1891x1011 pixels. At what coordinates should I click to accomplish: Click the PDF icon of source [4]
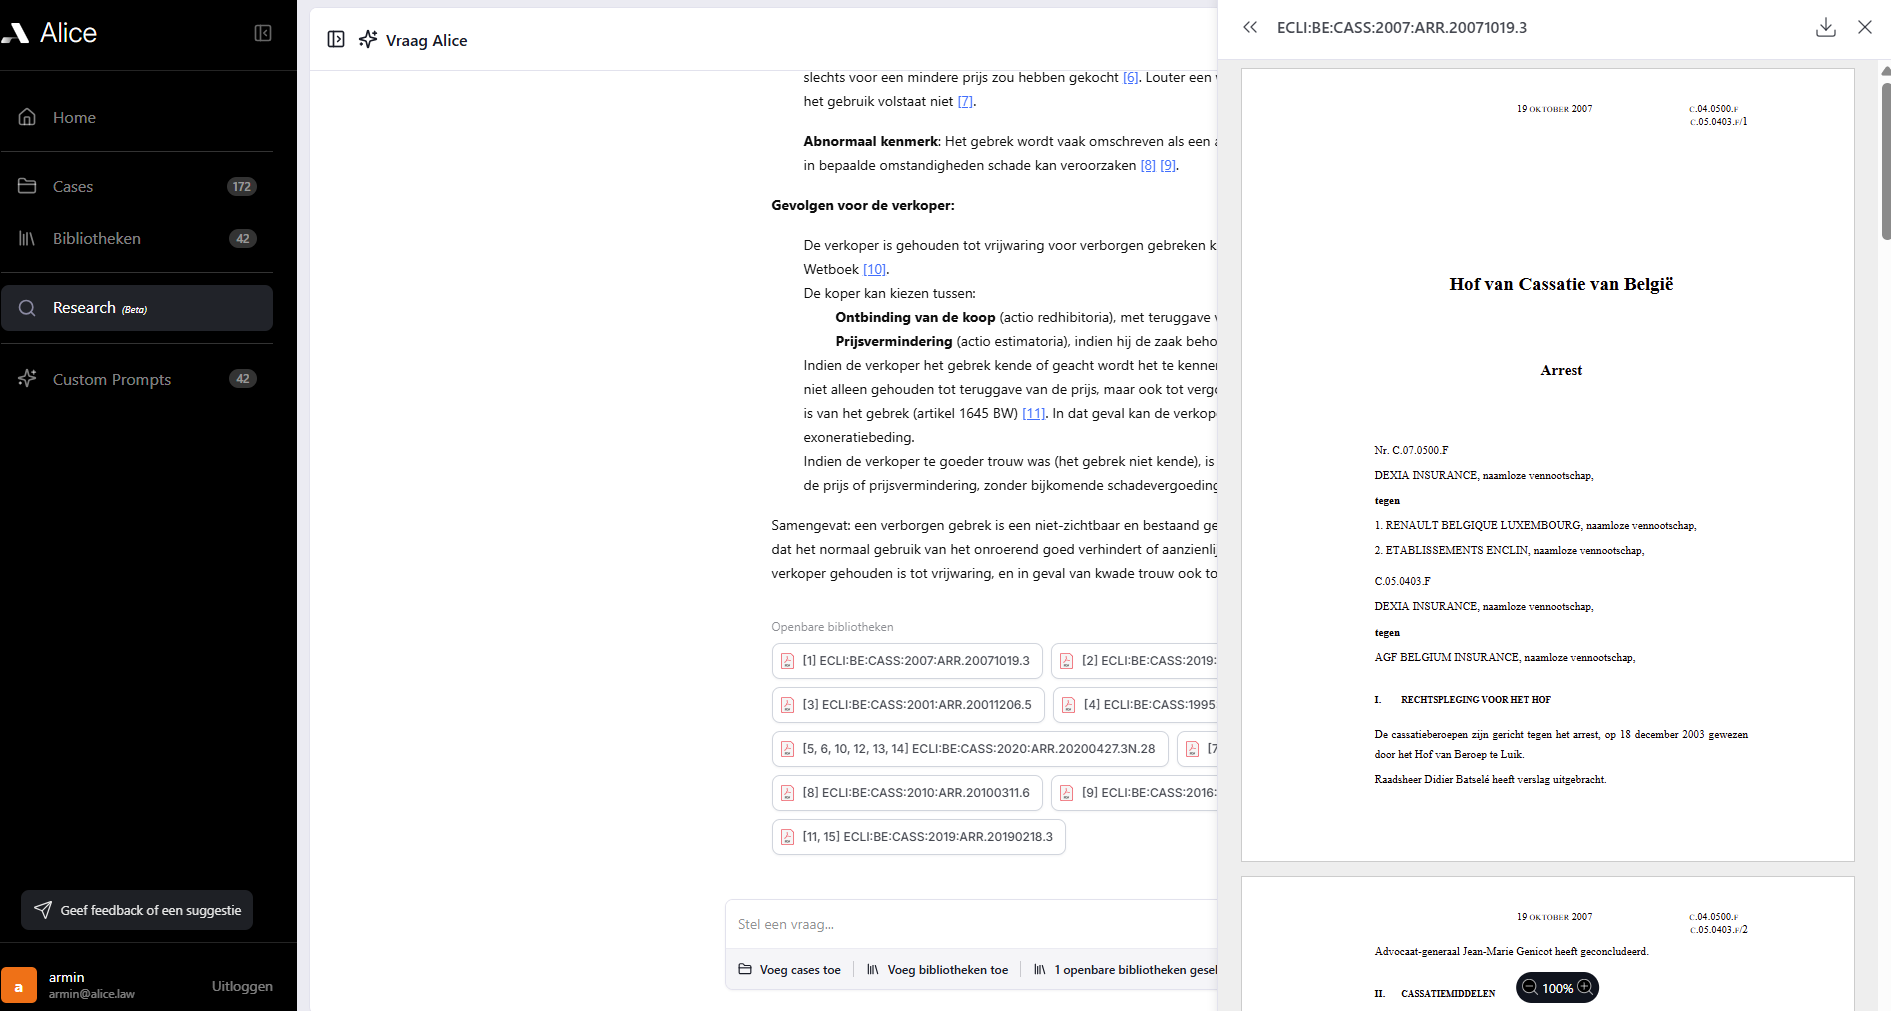1069,705
